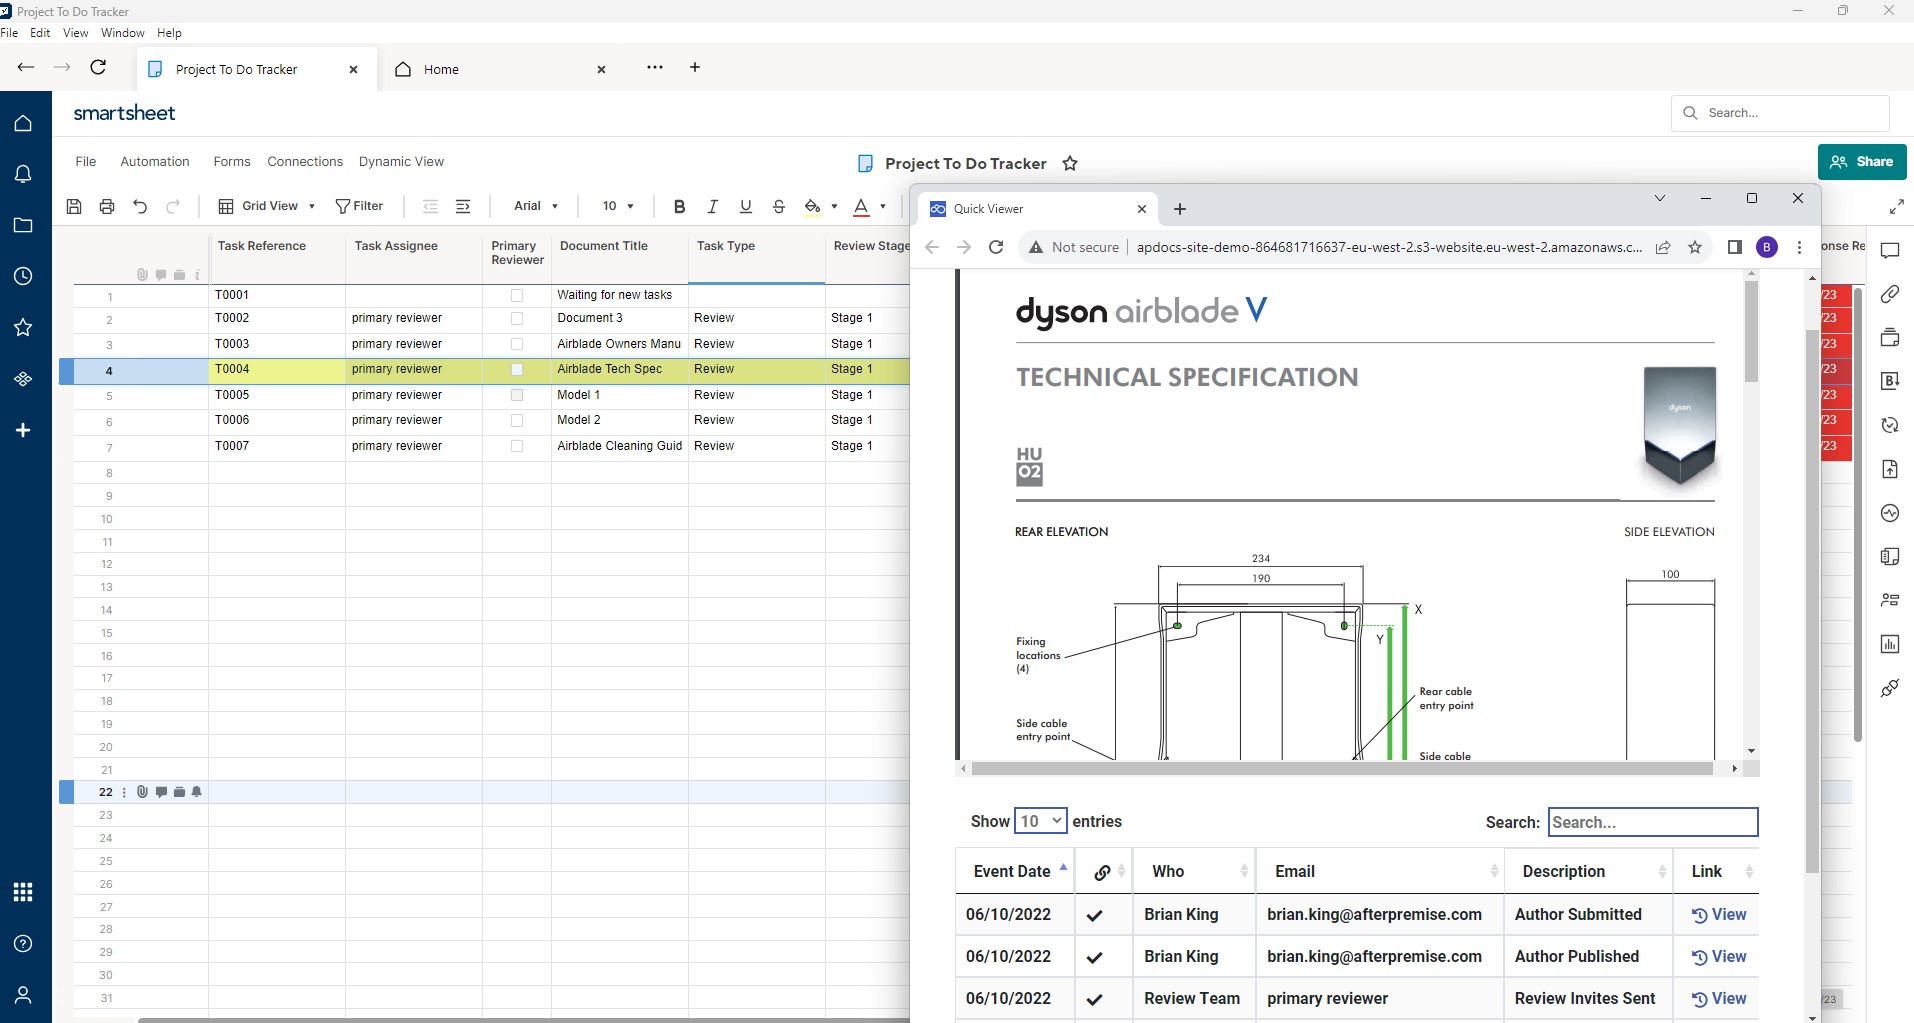Tick Primary Reviewer checkbox for T0001
Screen dimensions: 1914x1023
(x=517, y=295)
